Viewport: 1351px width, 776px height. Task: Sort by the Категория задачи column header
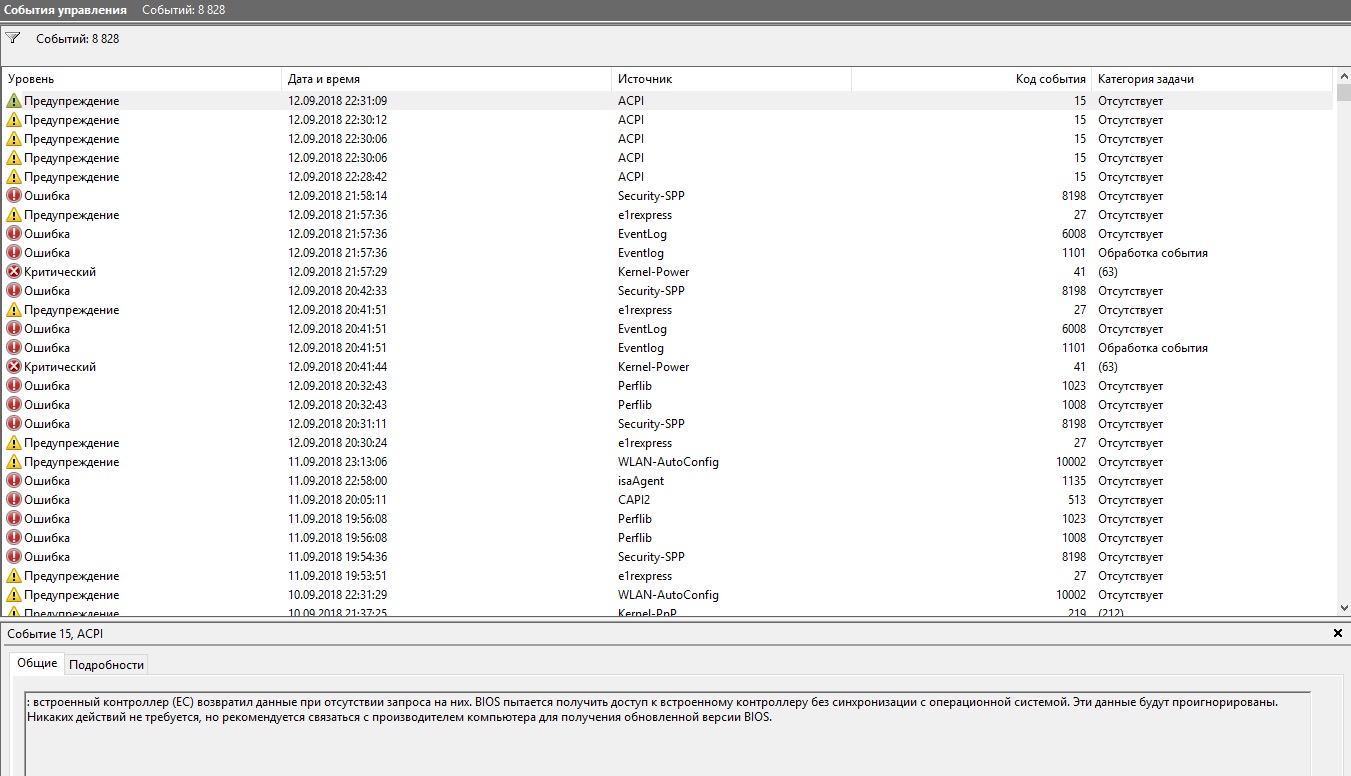coord(1212,79)
